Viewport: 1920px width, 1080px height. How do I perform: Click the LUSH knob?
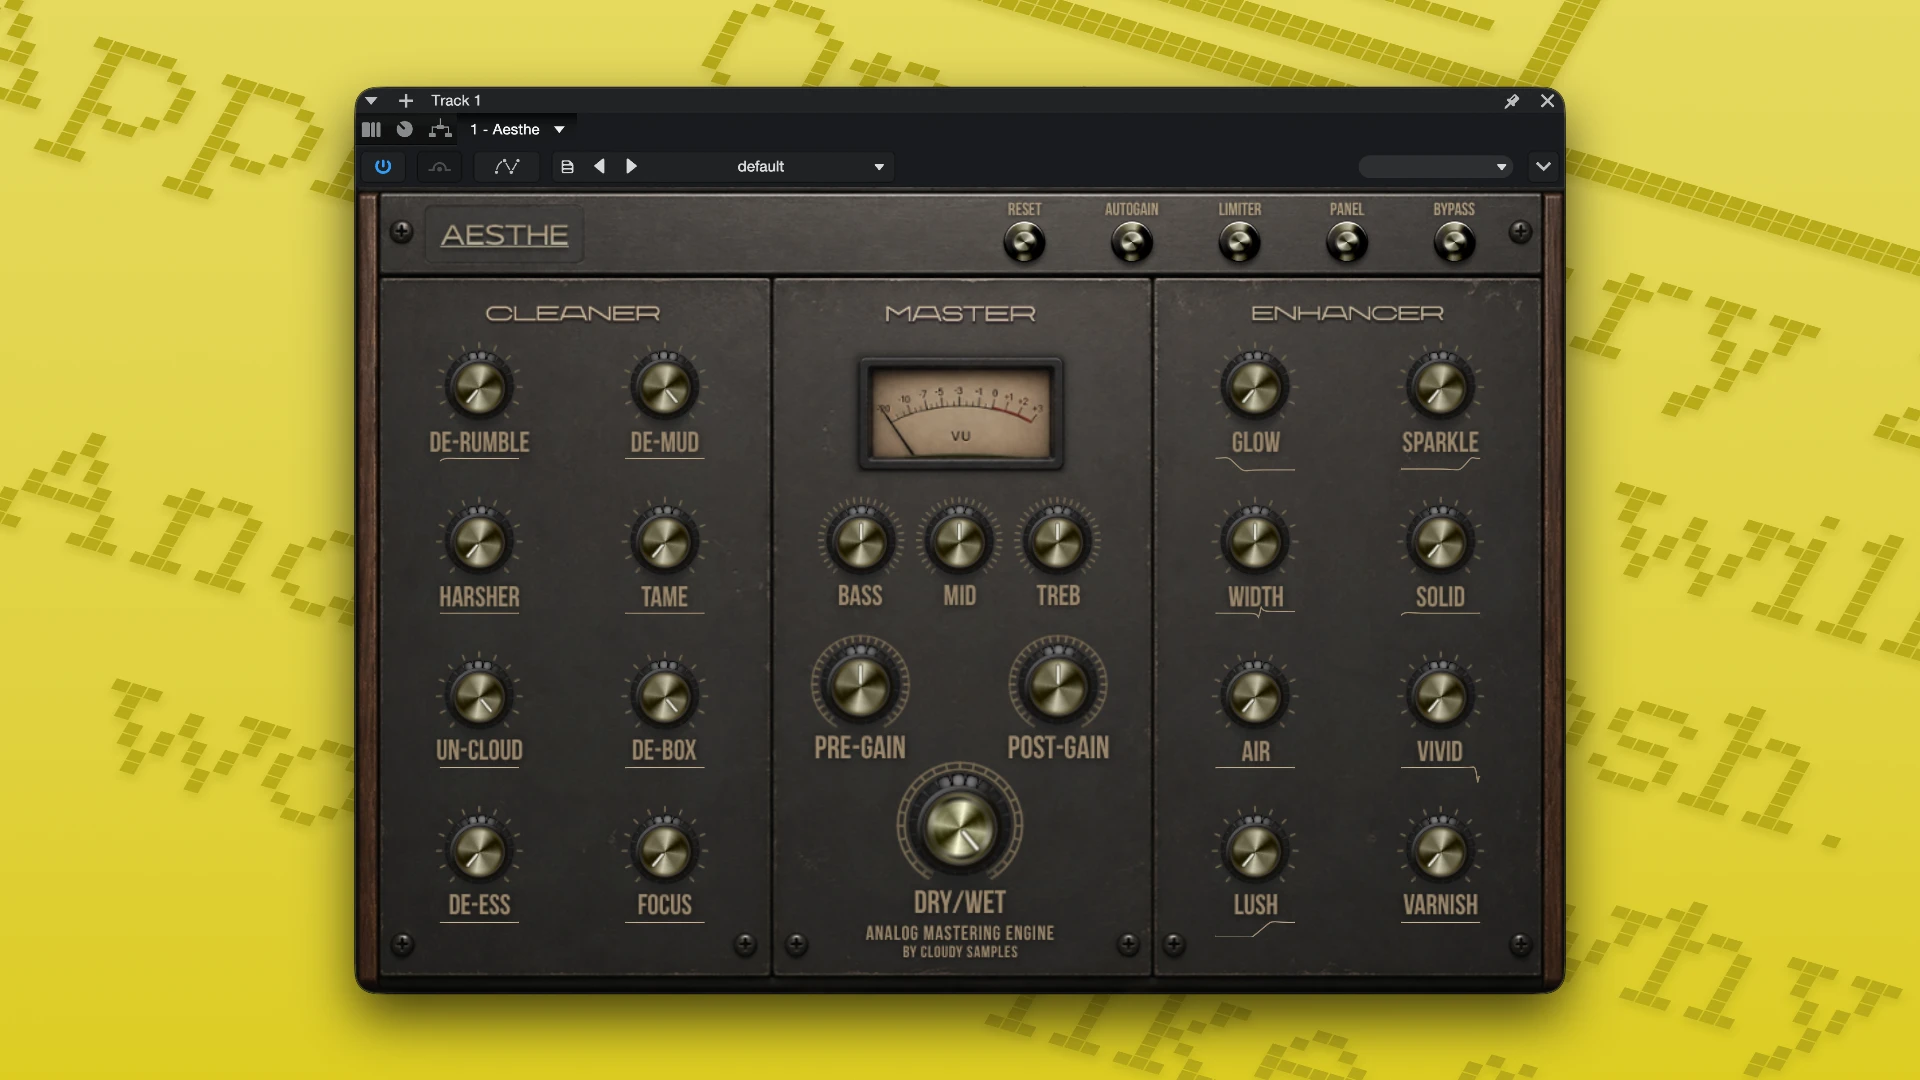click(x=1255, y=851)
